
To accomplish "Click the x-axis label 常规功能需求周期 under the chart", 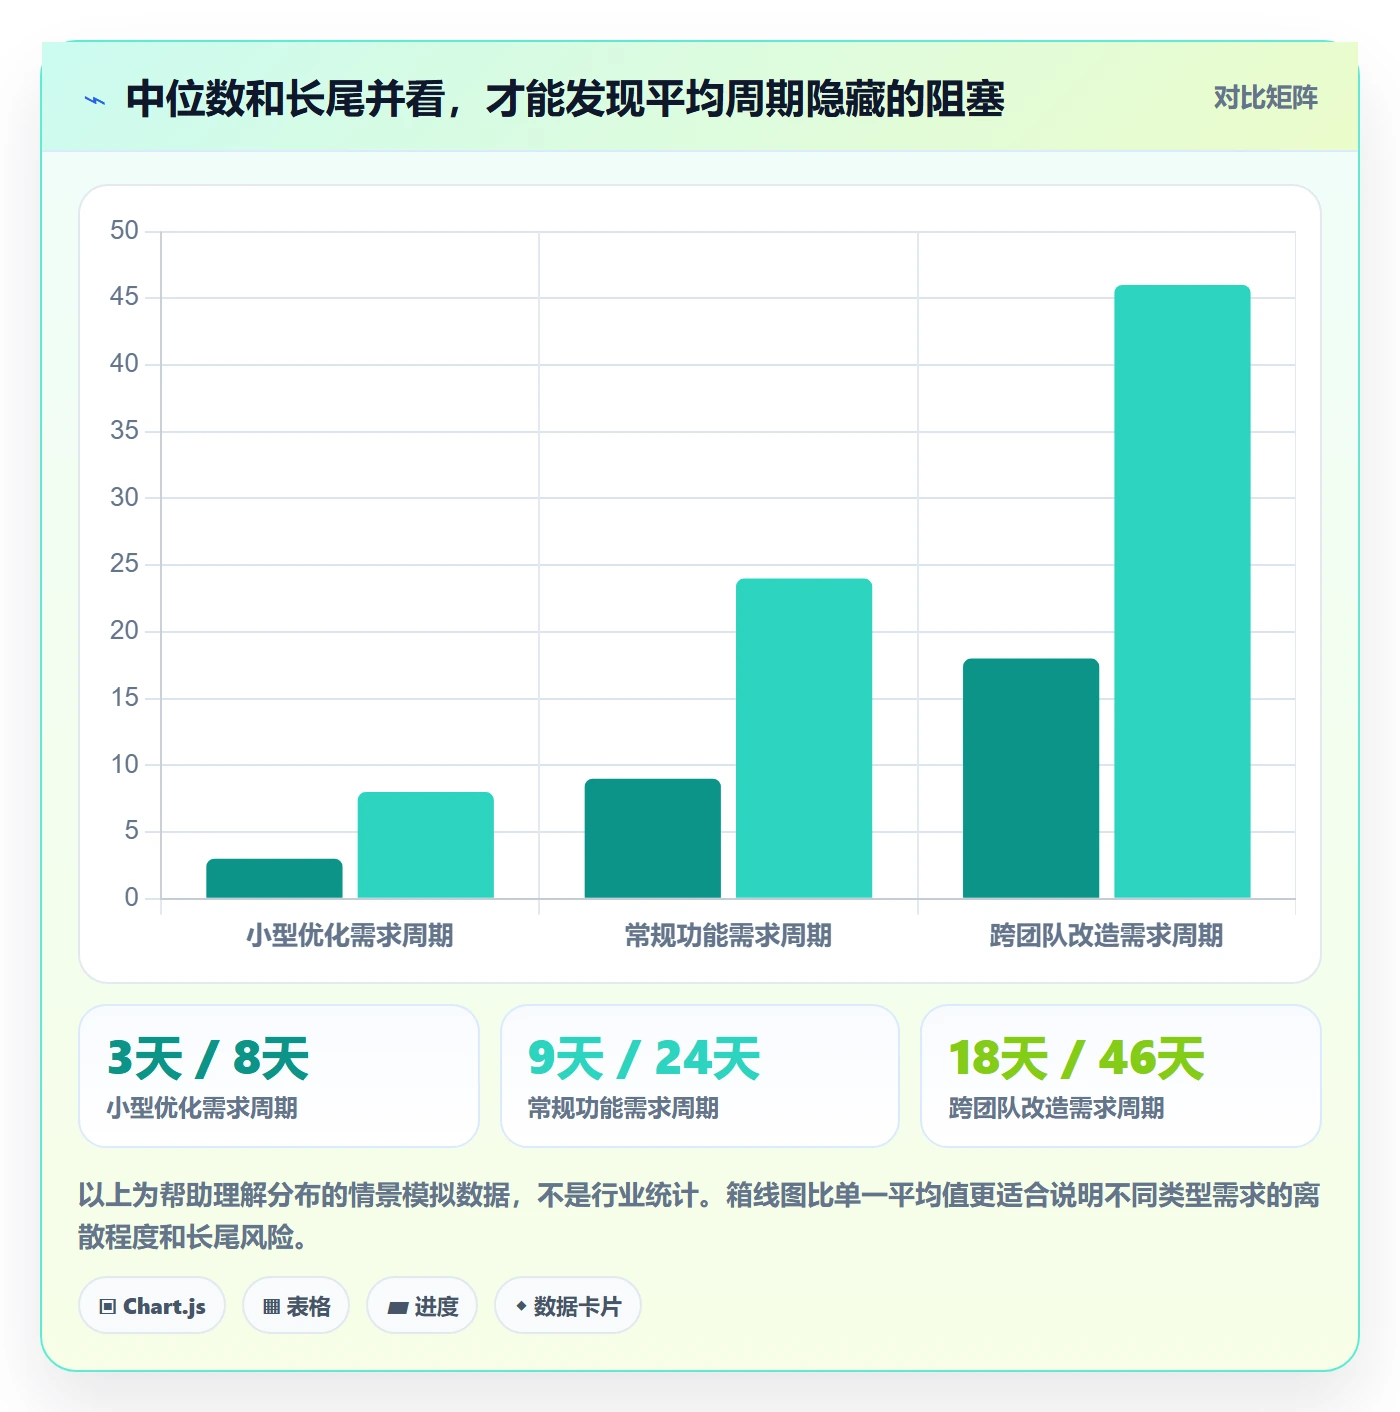I will (x=728, y=935).
